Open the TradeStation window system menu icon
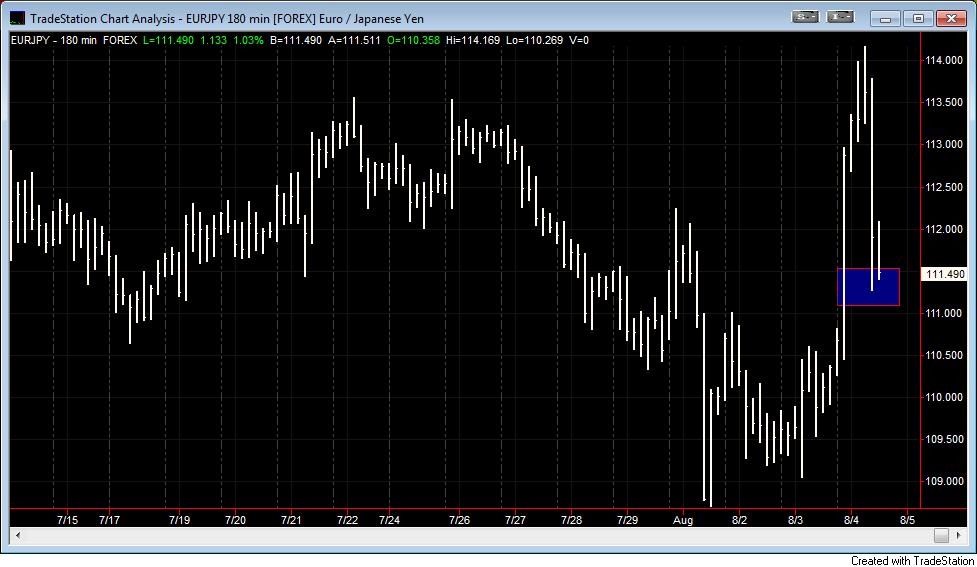Viewport: 977px width, 567px height. coord(17,18)
